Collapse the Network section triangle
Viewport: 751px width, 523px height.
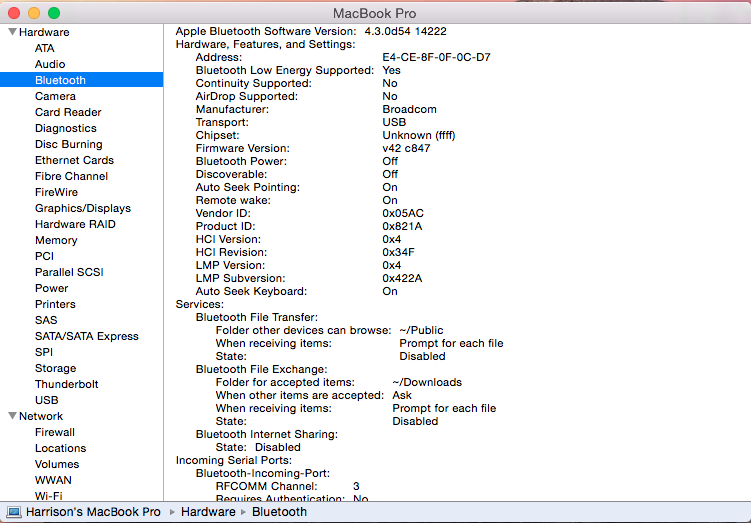12,416
